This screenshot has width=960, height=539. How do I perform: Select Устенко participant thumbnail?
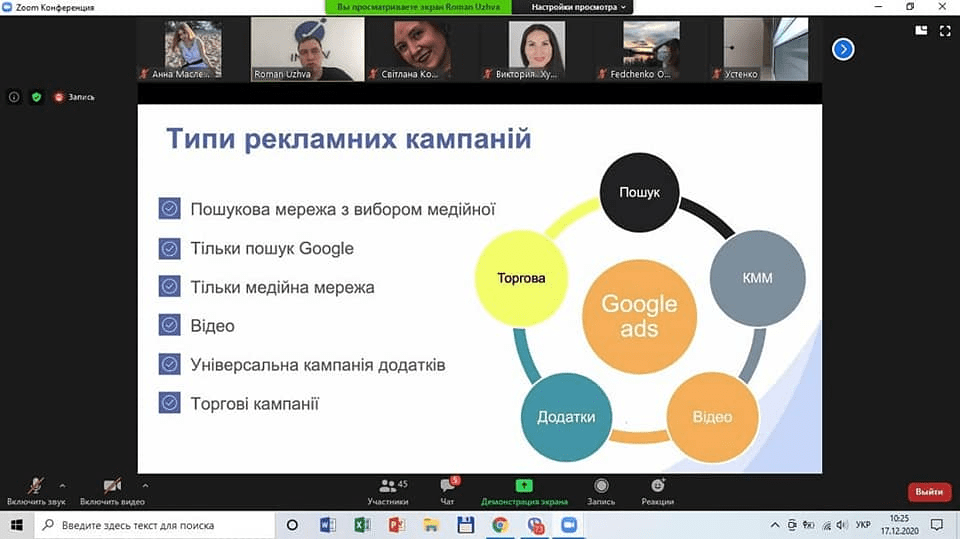[x=765, y=49]
